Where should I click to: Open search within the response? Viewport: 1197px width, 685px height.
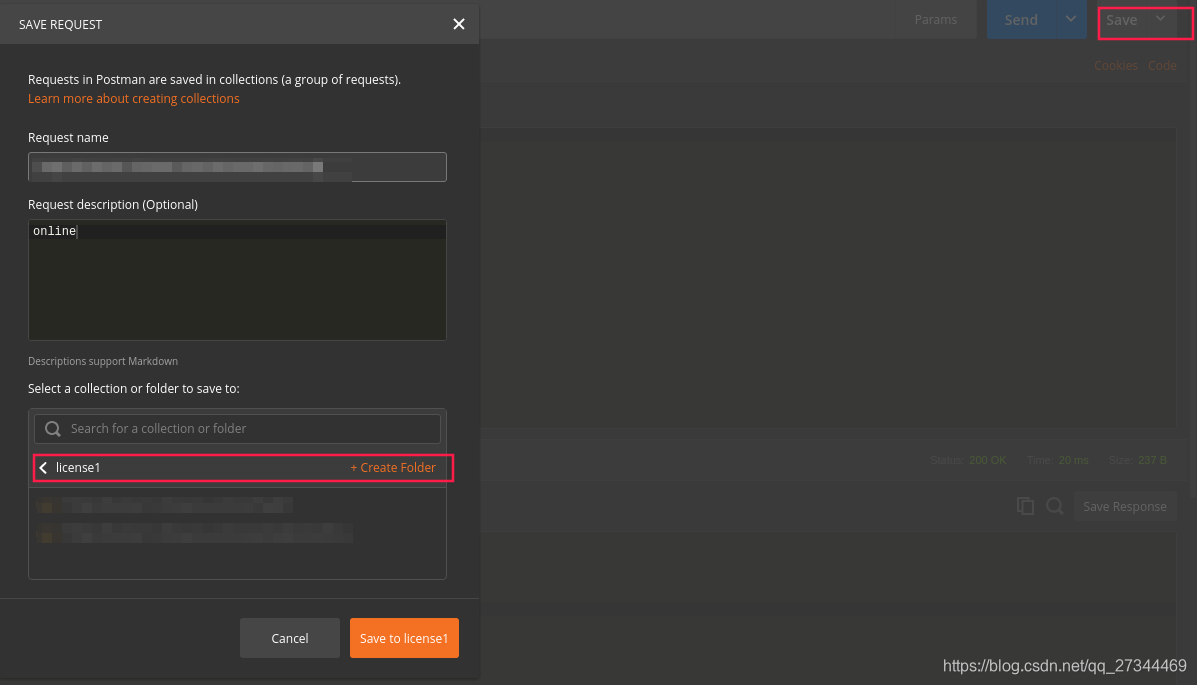tap(1054, 506)
